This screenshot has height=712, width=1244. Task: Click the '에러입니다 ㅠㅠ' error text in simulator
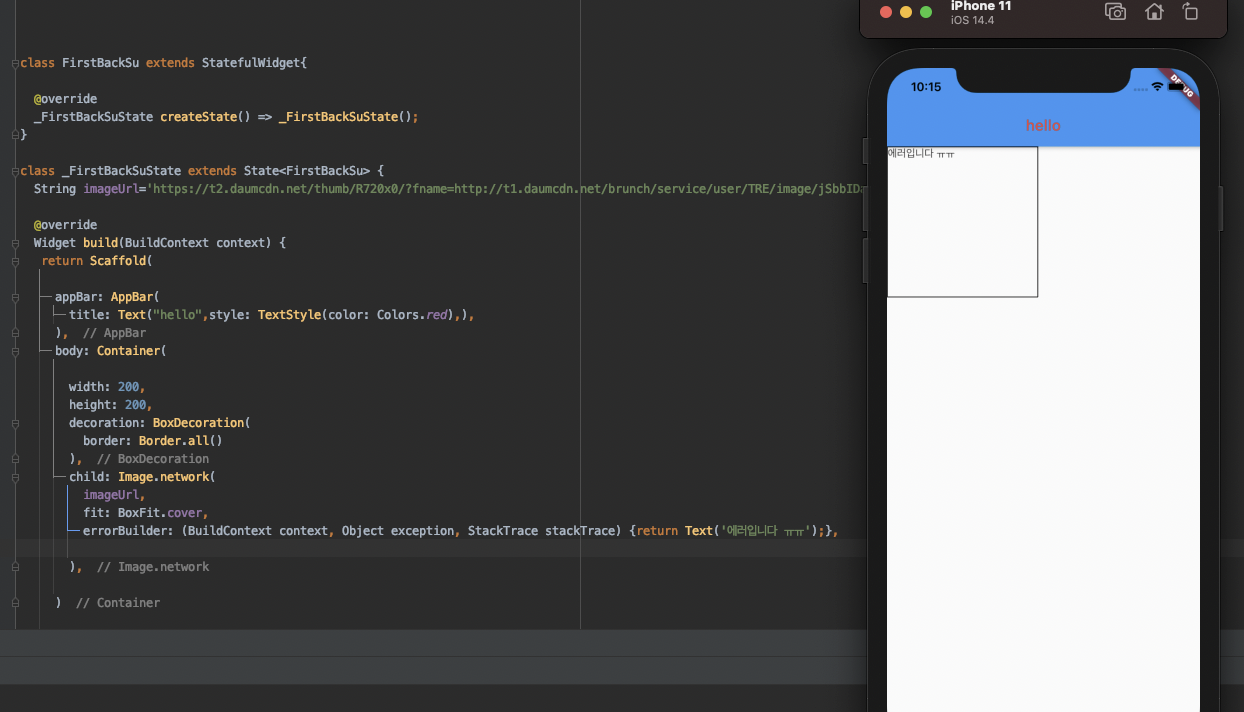(921, 153)
